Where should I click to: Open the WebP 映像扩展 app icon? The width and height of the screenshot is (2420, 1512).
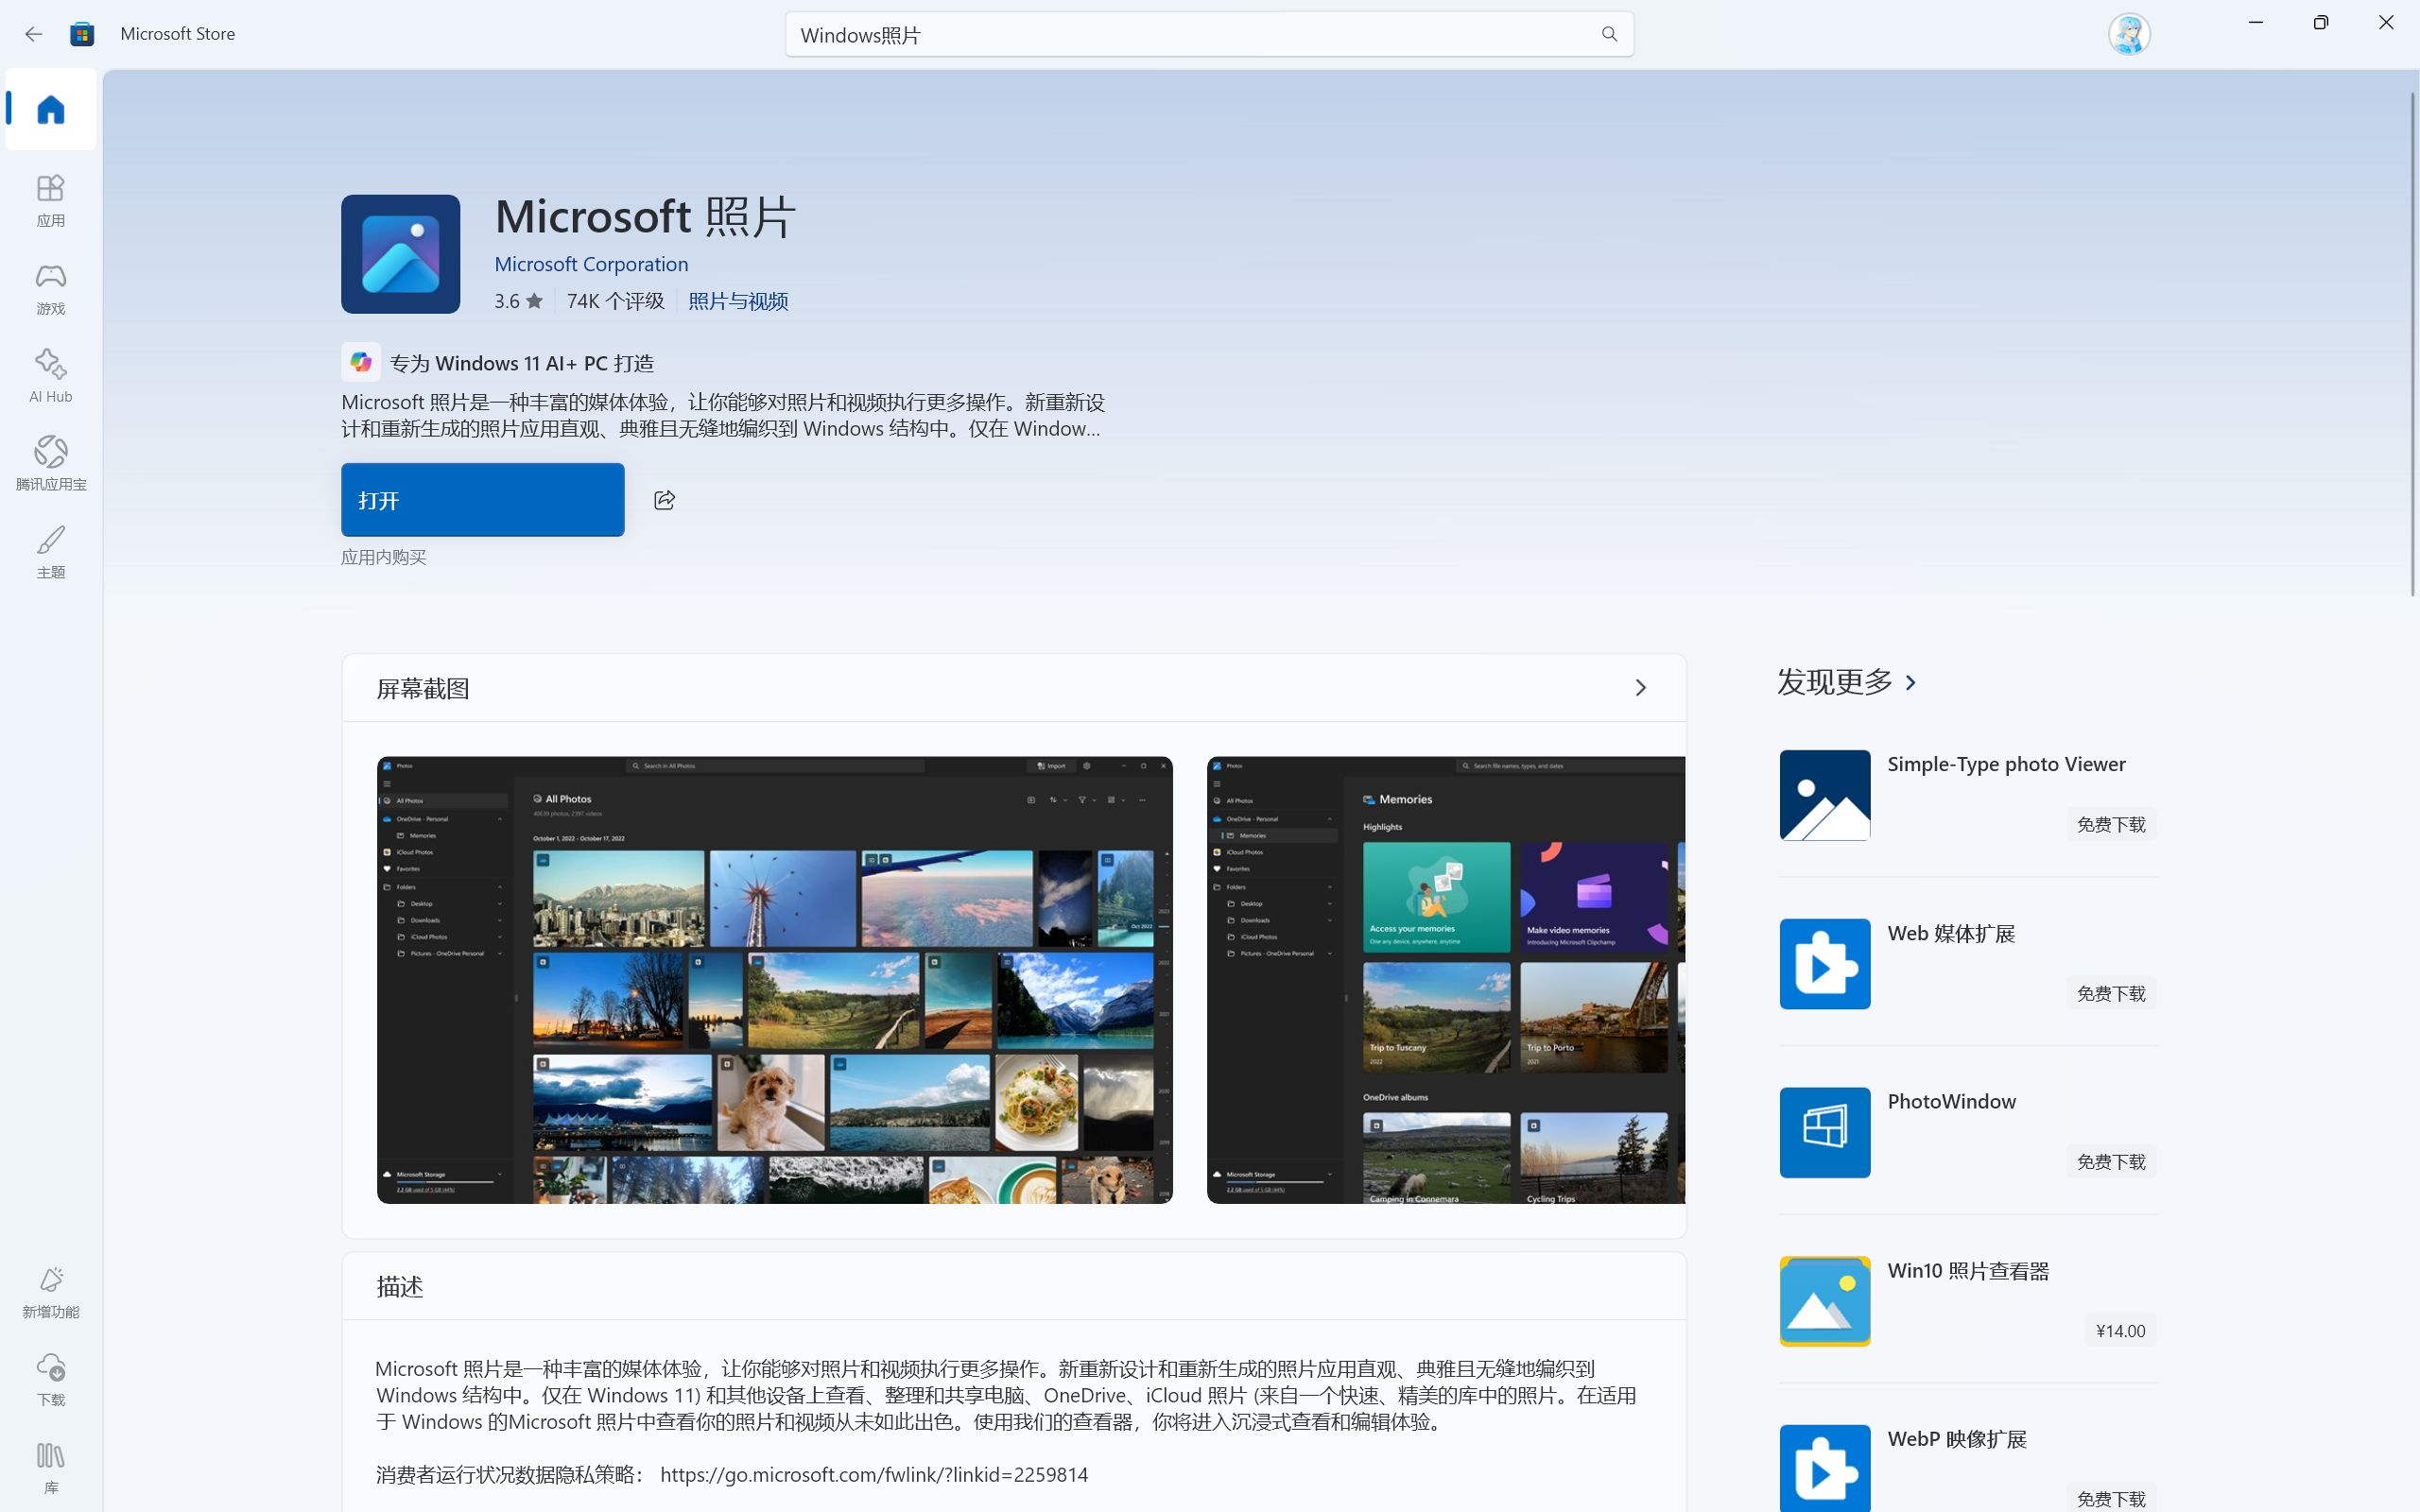(1824, 1468)
